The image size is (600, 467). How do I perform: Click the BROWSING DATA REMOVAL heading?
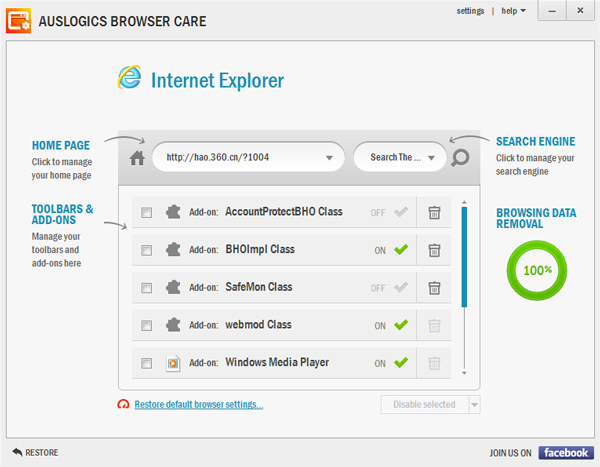point(536,218)
